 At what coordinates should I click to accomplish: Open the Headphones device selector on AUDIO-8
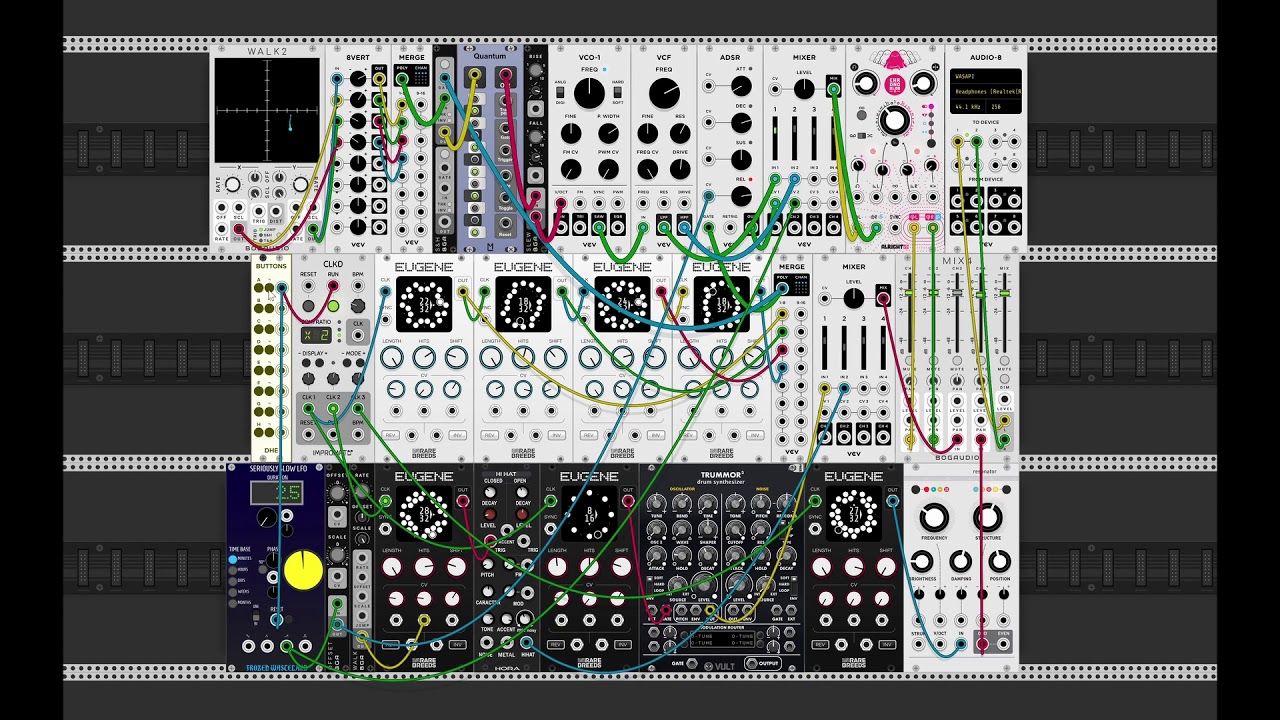[986, 91]
